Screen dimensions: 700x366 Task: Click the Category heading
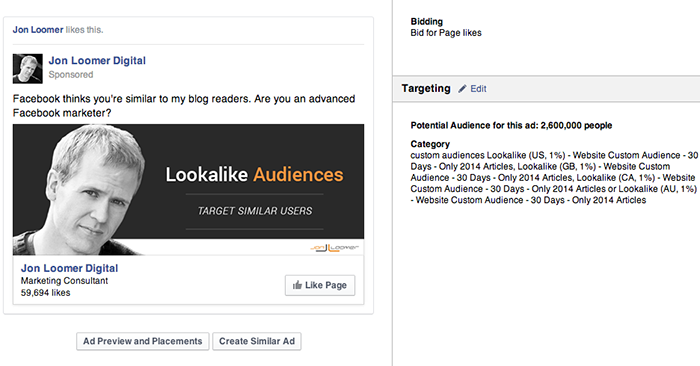click(x=430, y=144)
